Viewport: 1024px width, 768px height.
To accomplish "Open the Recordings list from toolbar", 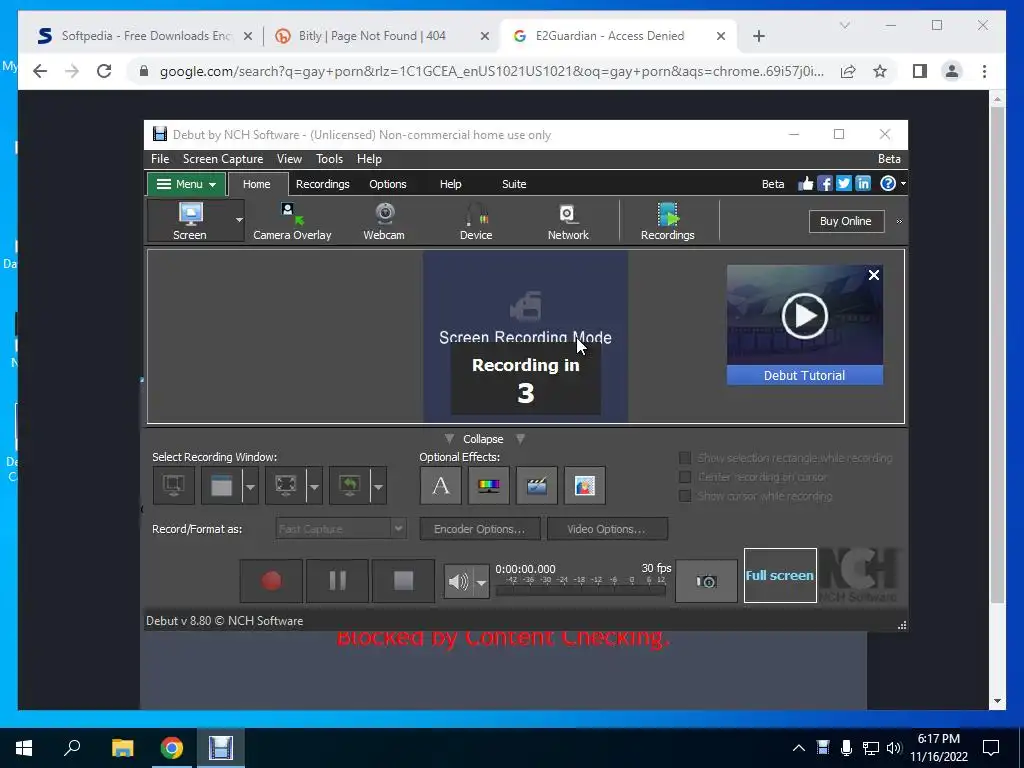I will [x=667, y=221].
